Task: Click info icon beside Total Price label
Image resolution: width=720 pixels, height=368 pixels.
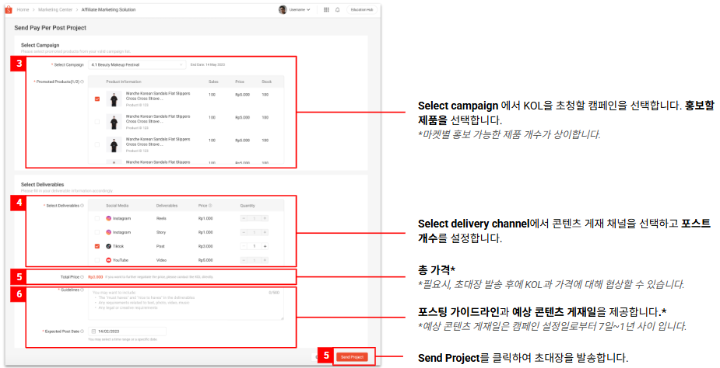Action: [82, 277]
